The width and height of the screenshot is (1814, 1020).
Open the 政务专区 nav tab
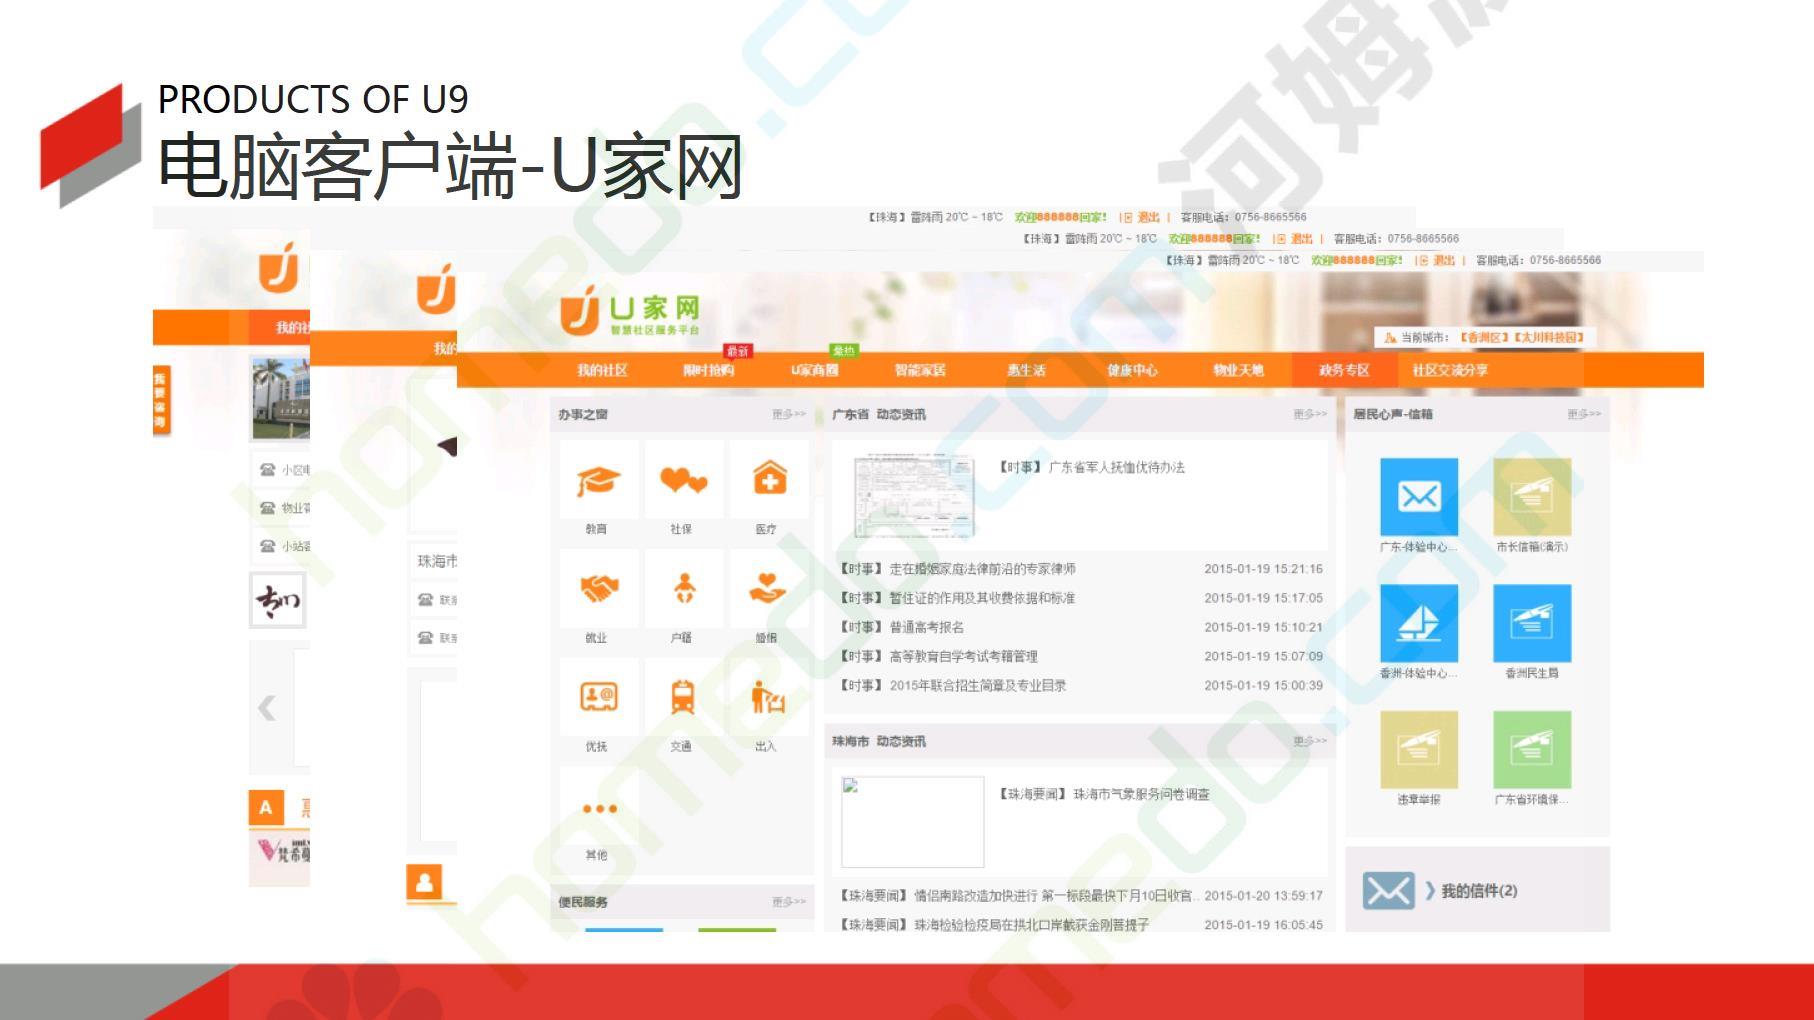[x=1344, y=370]
